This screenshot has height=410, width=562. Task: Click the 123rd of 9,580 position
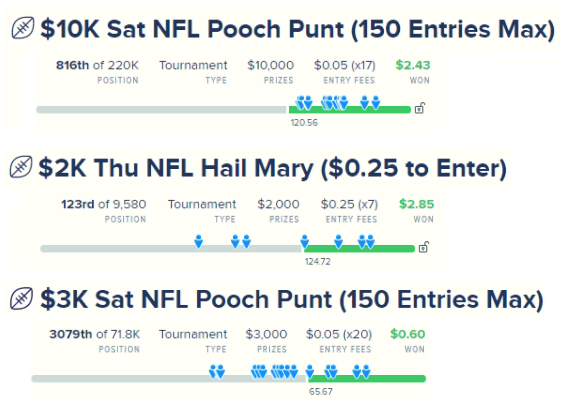[x=104, y=204]
